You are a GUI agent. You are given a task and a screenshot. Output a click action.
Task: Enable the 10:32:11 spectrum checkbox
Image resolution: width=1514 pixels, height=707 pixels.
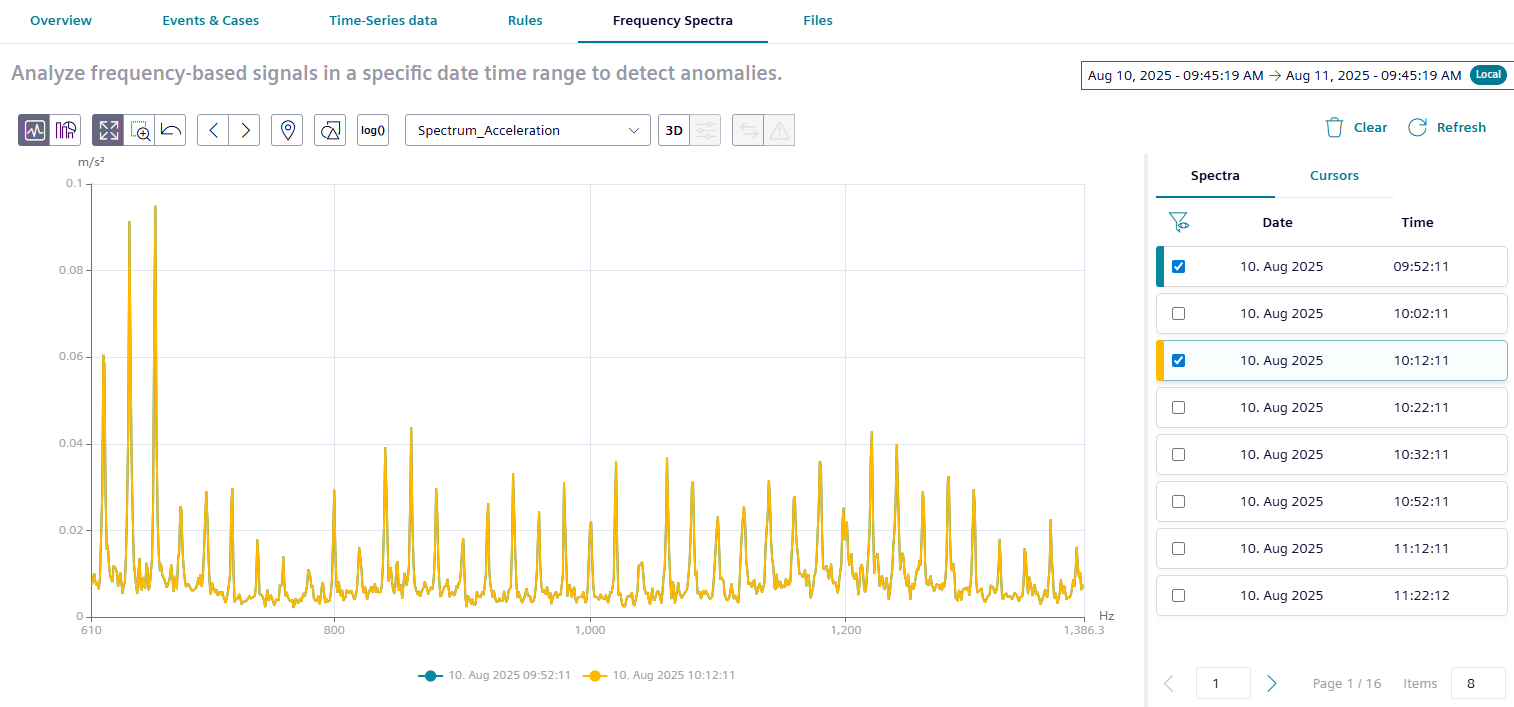[x=1178, y=454]
